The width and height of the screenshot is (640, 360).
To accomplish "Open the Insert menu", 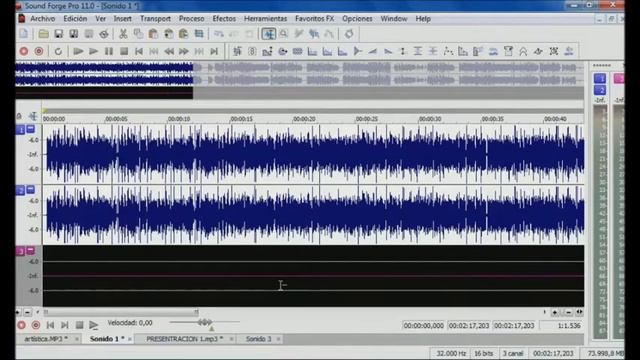I will [122, 19].
